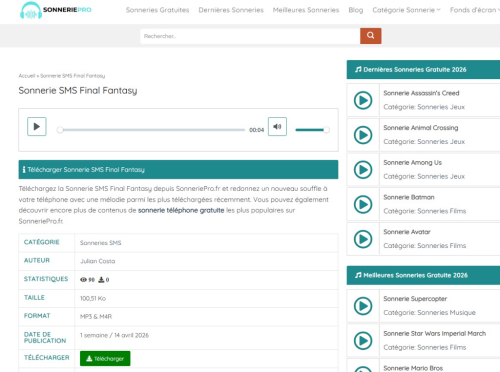This screenshot has height=372, width=500.
Task: Open Sonnerie Assassin's Creed title link
Action: click(x=421, y=93)
